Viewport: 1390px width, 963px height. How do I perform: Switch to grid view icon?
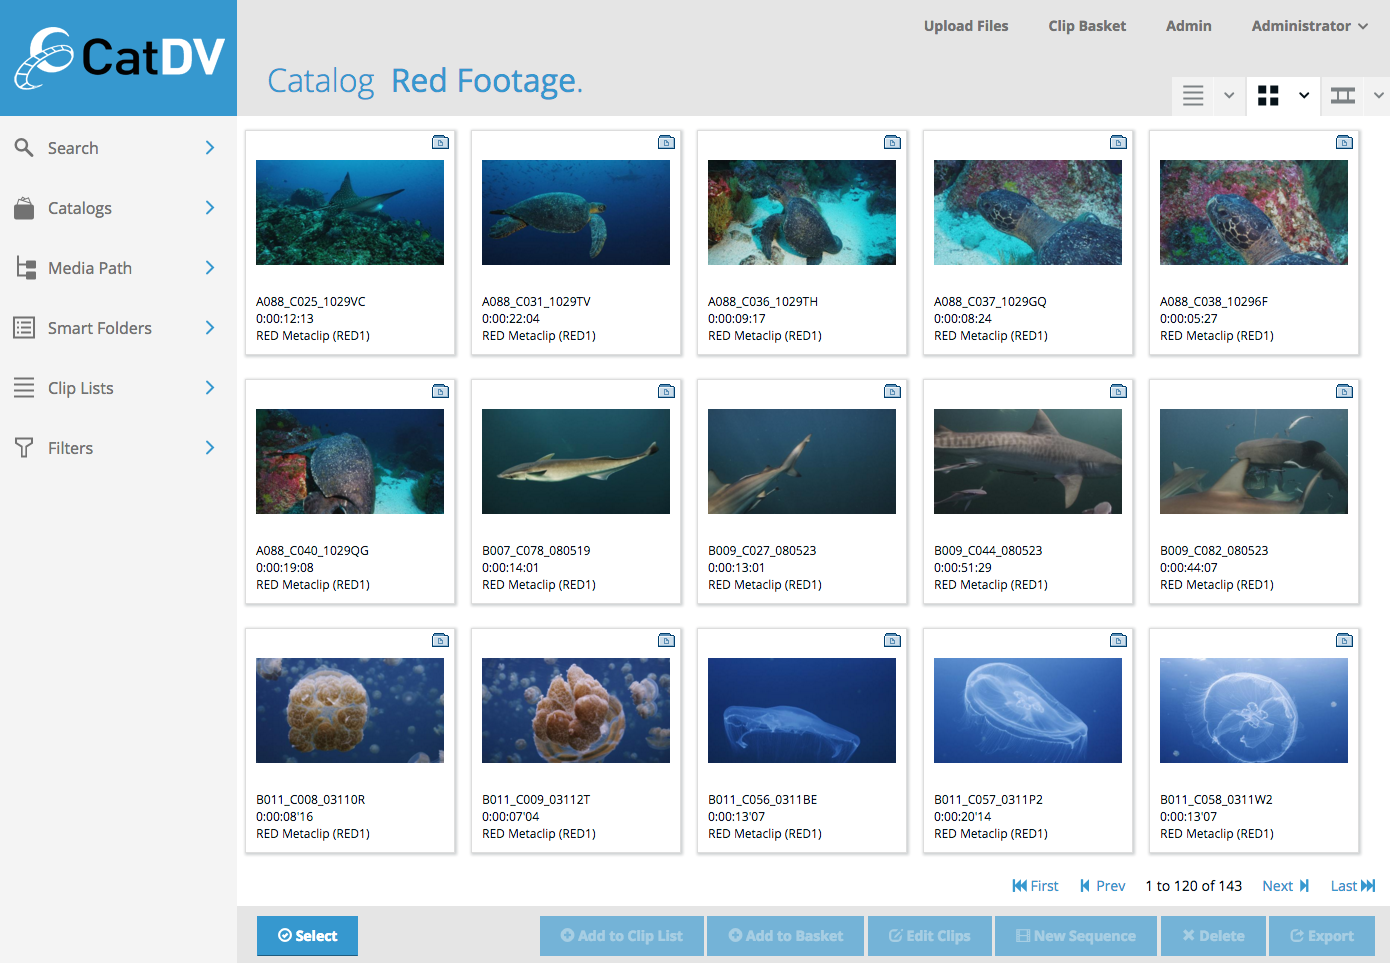(1268, 96)
